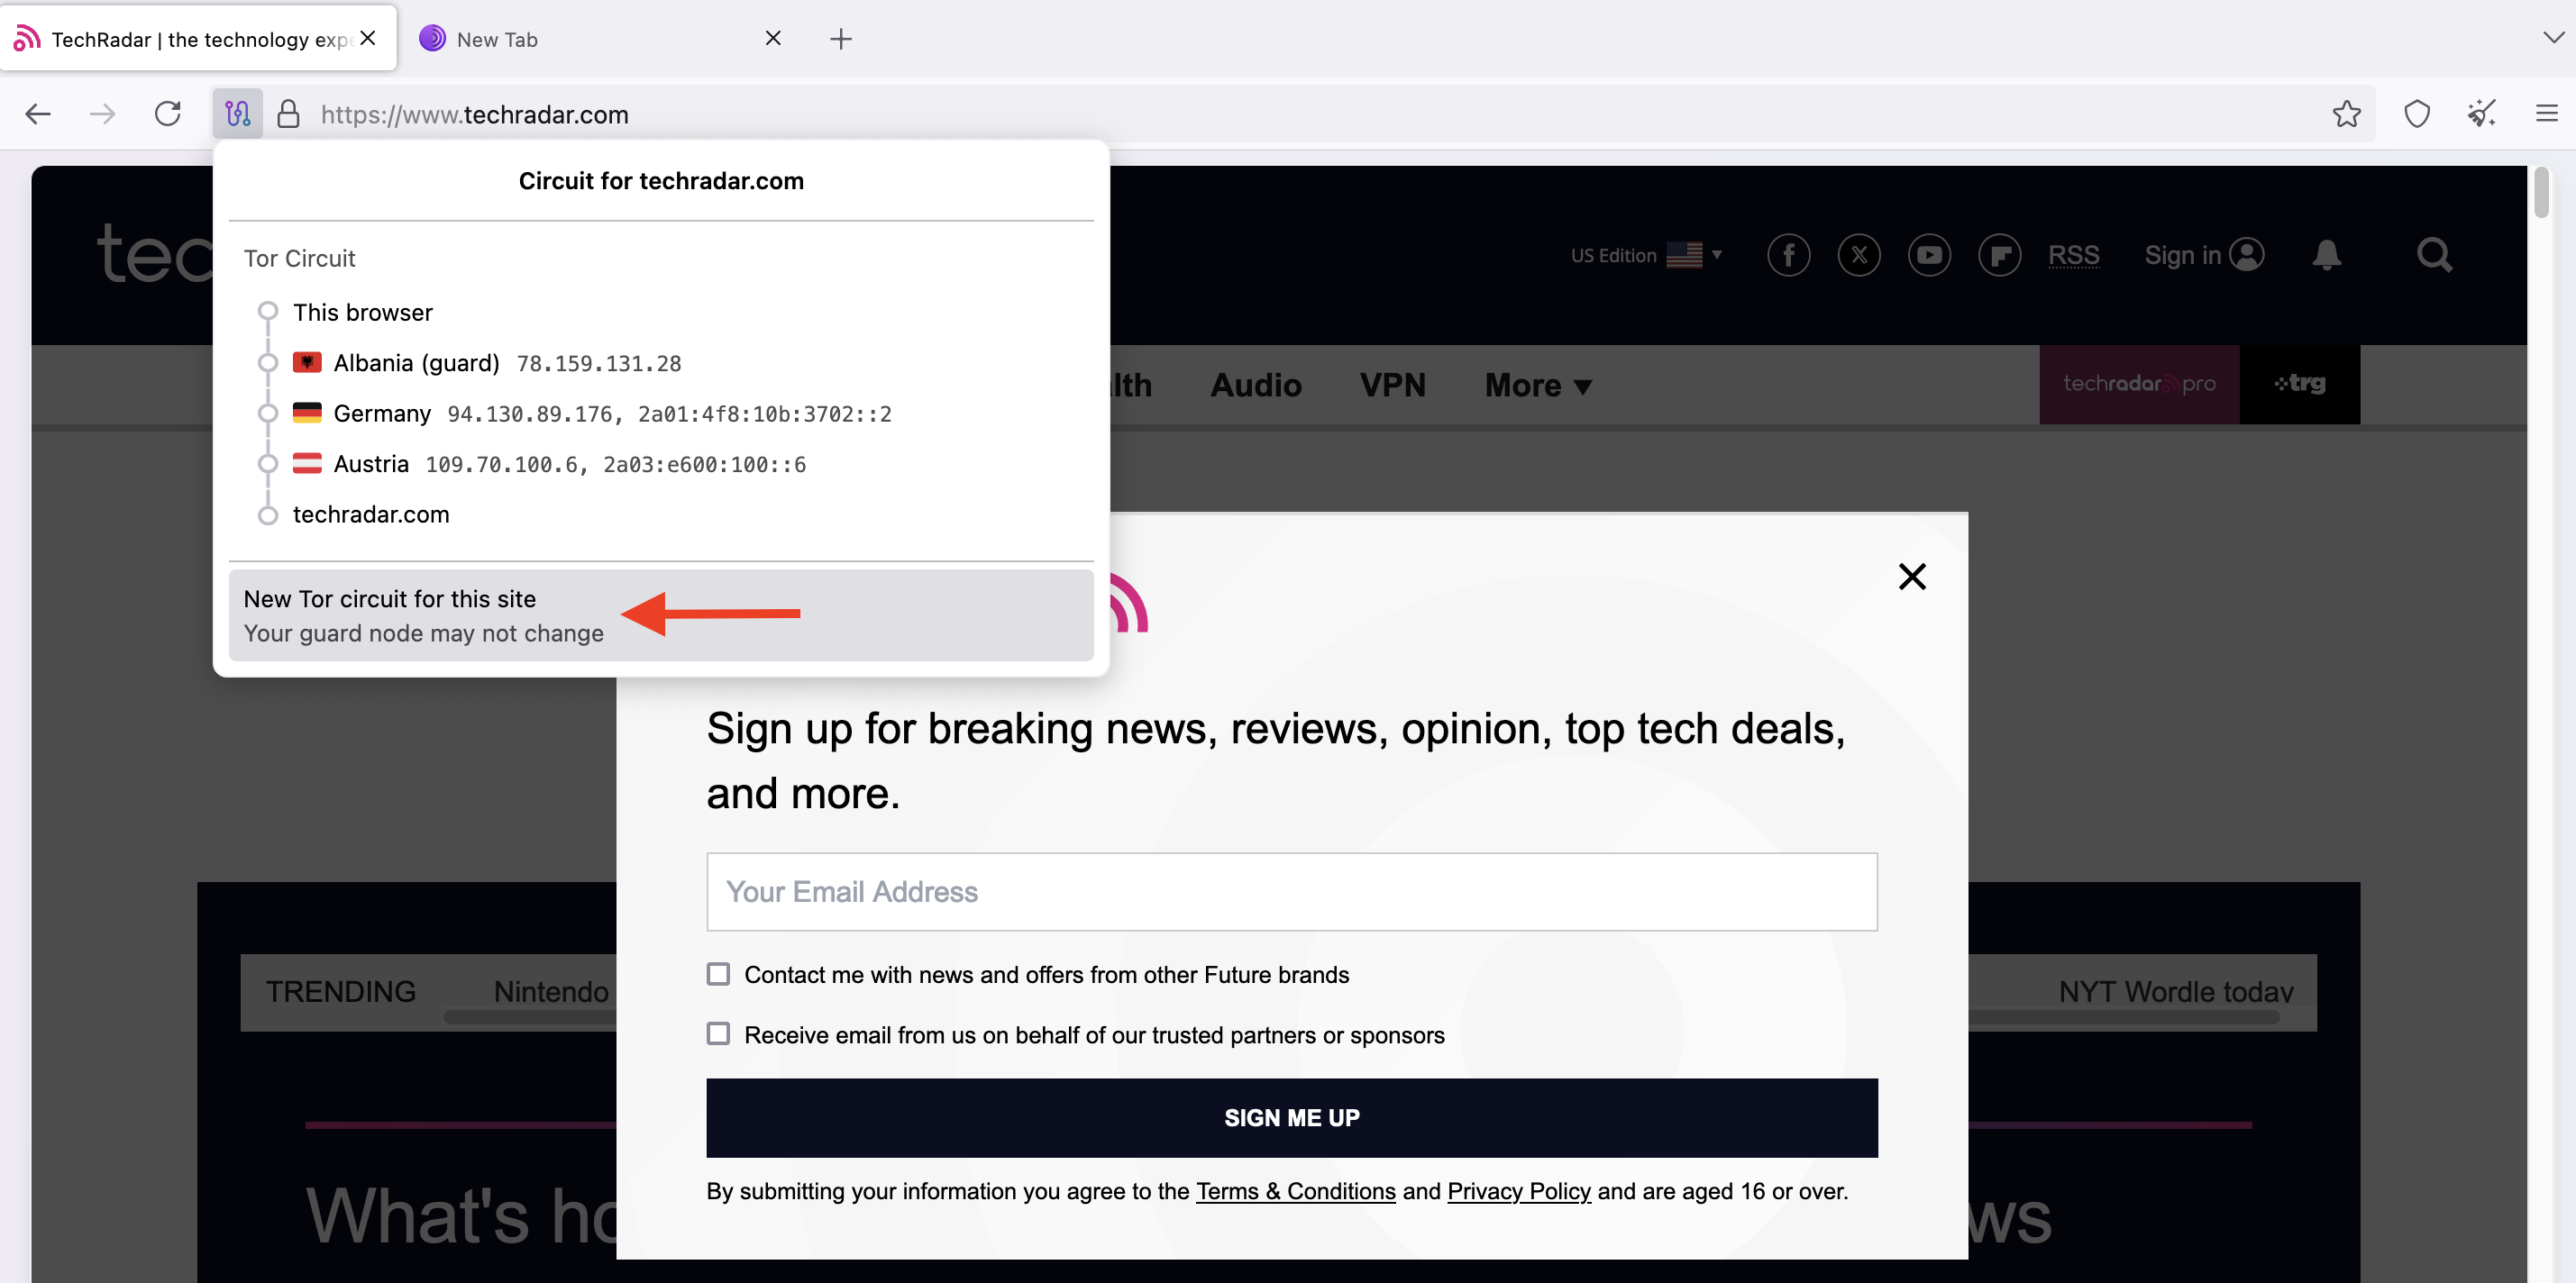The image size is (2576, 1283).
Task: Check Receive email from trusted partners box
Action: (x=718, y=1034)
